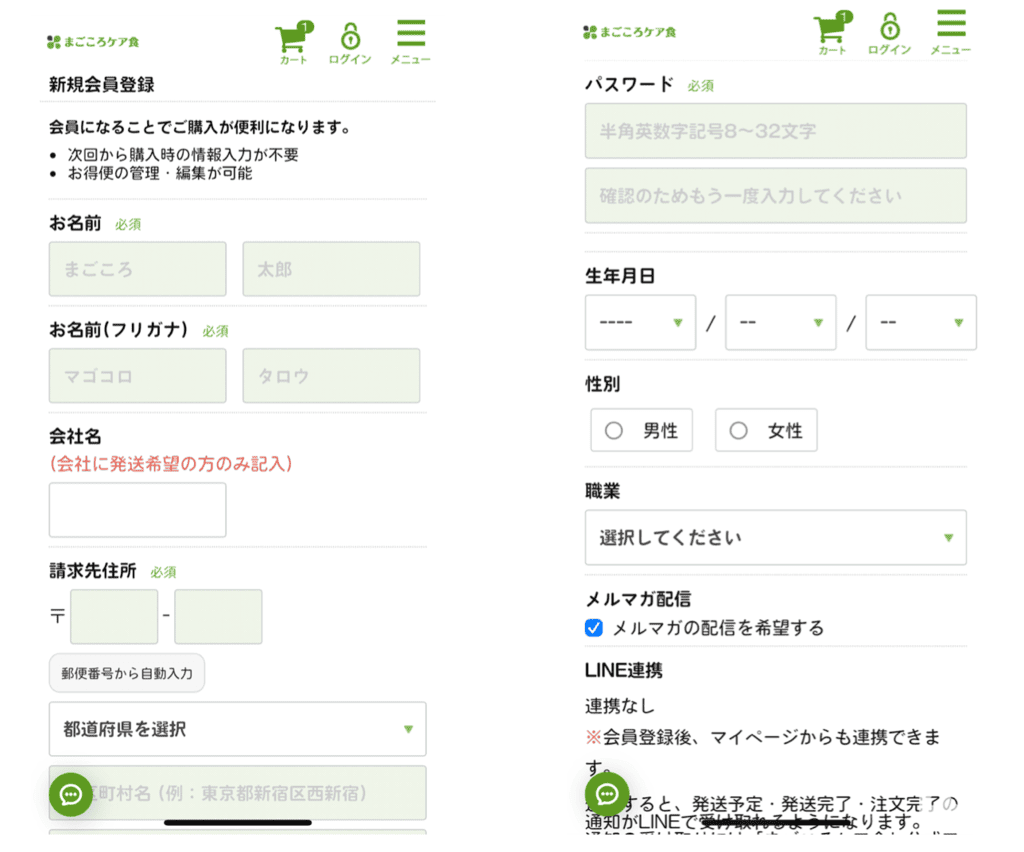Viewport: 1024px width, 852px height.
Task: Select the 女性 radio button
Action: click(739, 430)
